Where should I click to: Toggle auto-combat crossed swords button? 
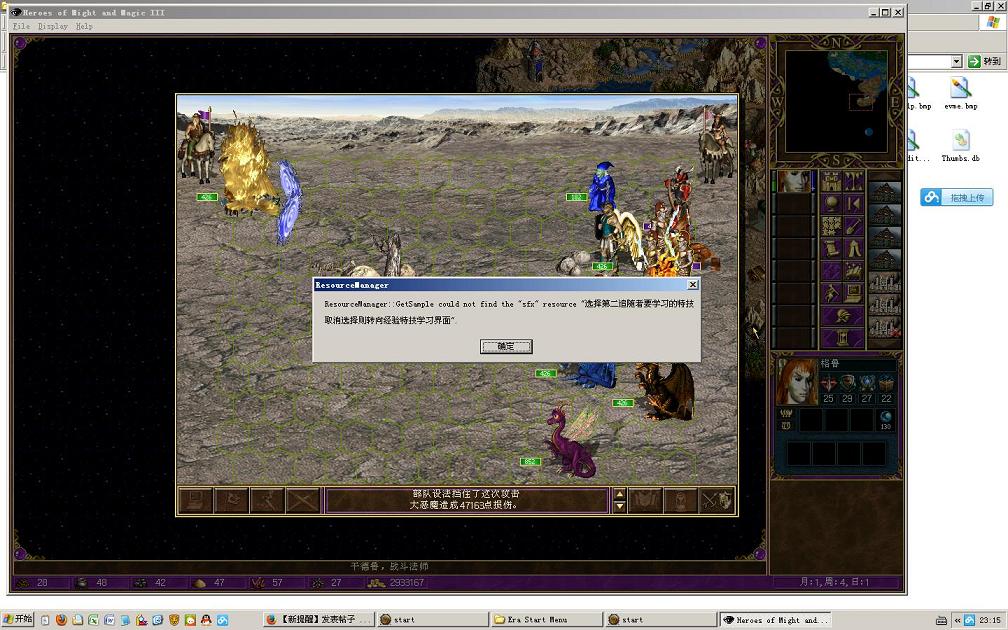(x=303, y=501)
